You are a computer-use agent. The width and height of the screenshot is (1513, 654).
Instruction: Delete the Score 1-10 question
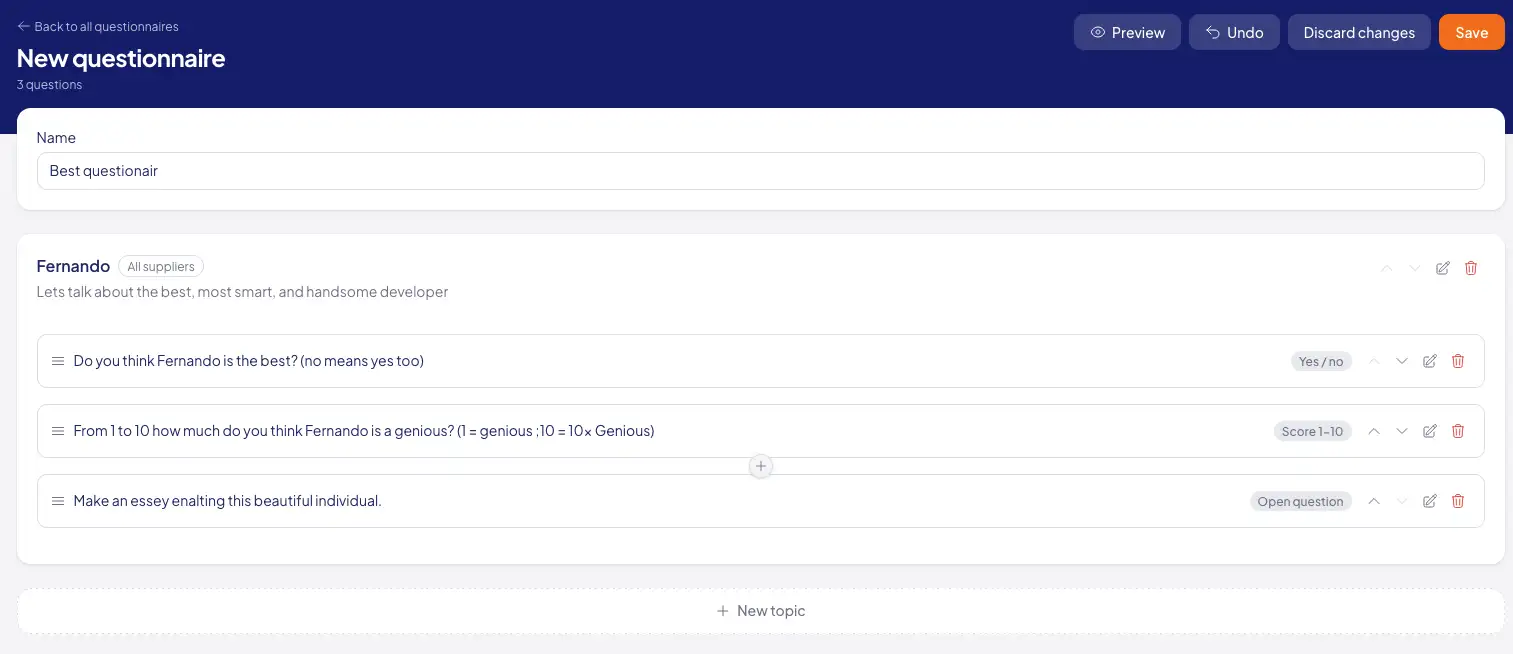coord(1458,431)
